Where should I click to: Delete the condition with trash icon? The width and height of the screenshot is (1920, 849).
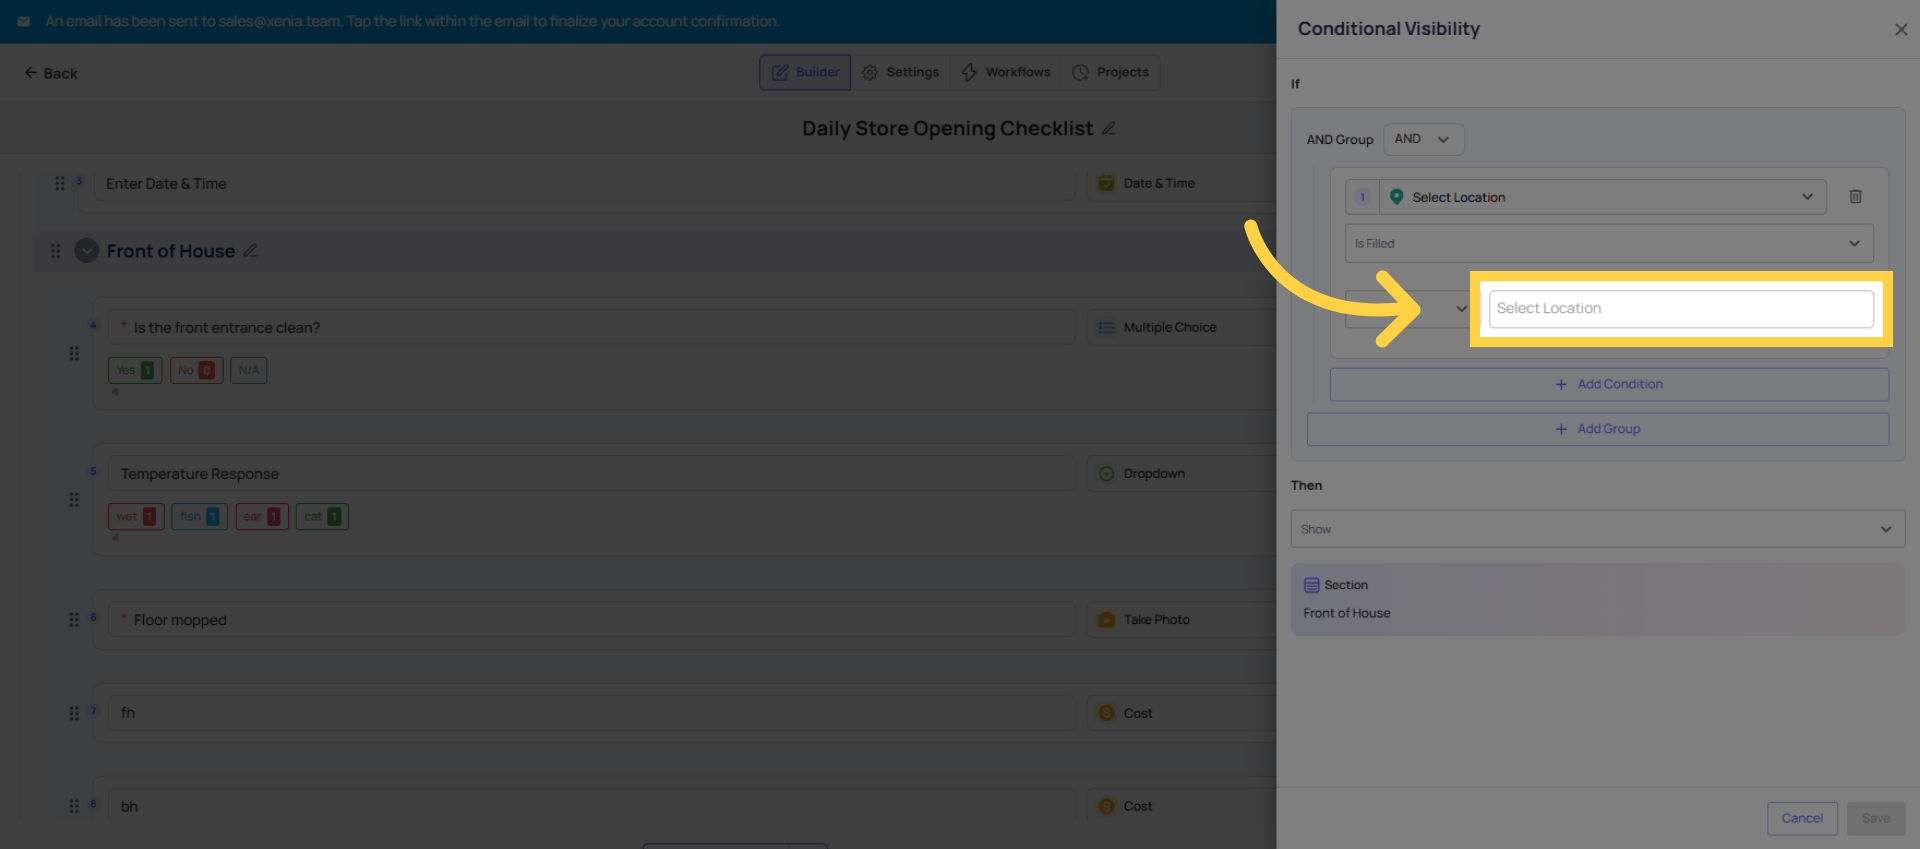coord(1855,197)
